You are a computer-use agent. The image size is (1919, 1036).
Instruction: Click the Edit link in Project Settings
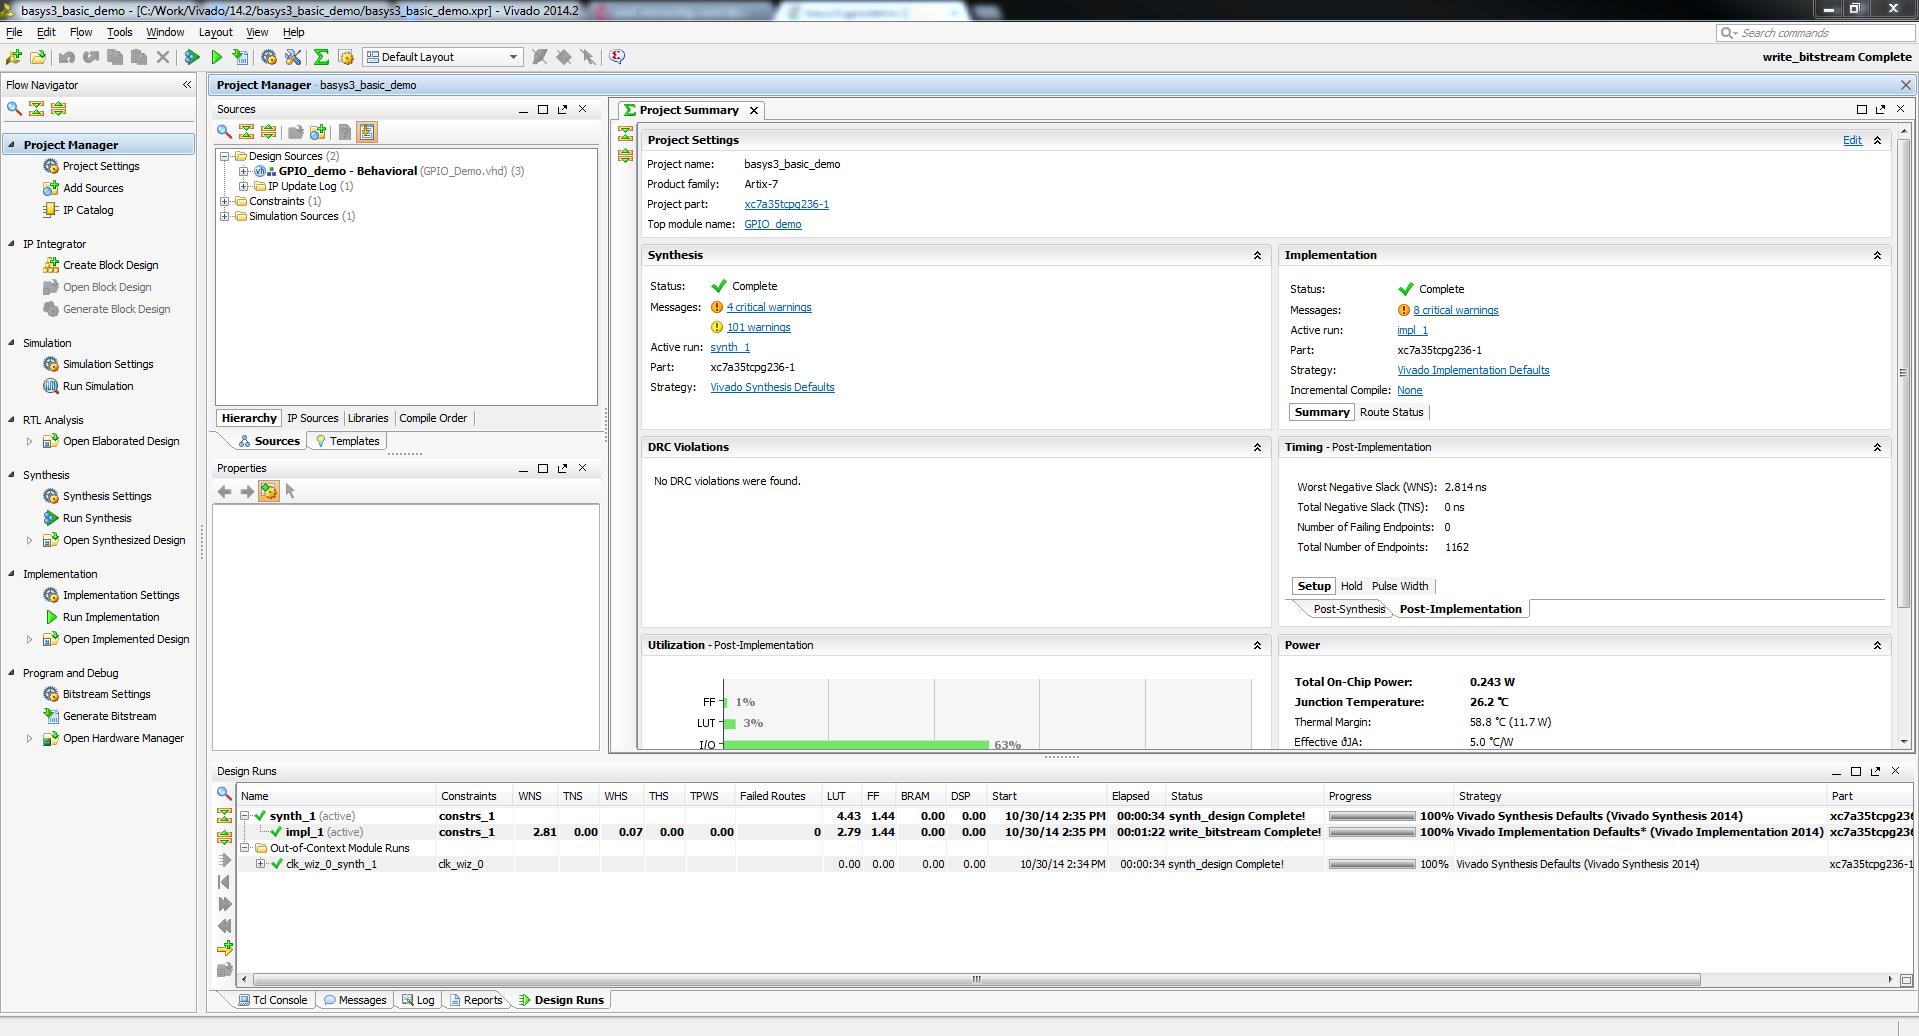(x=1852, y=140)
